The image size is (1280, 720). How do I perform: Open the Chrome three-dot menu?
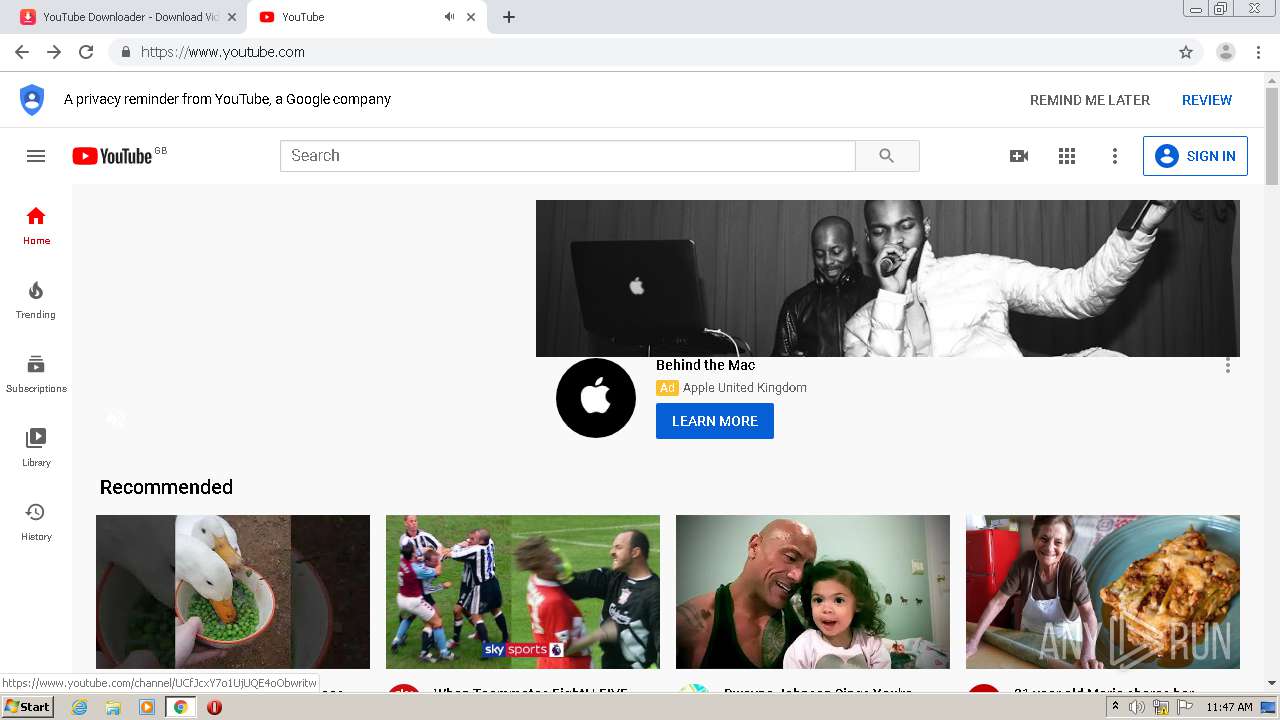[x=1258, y=52]
